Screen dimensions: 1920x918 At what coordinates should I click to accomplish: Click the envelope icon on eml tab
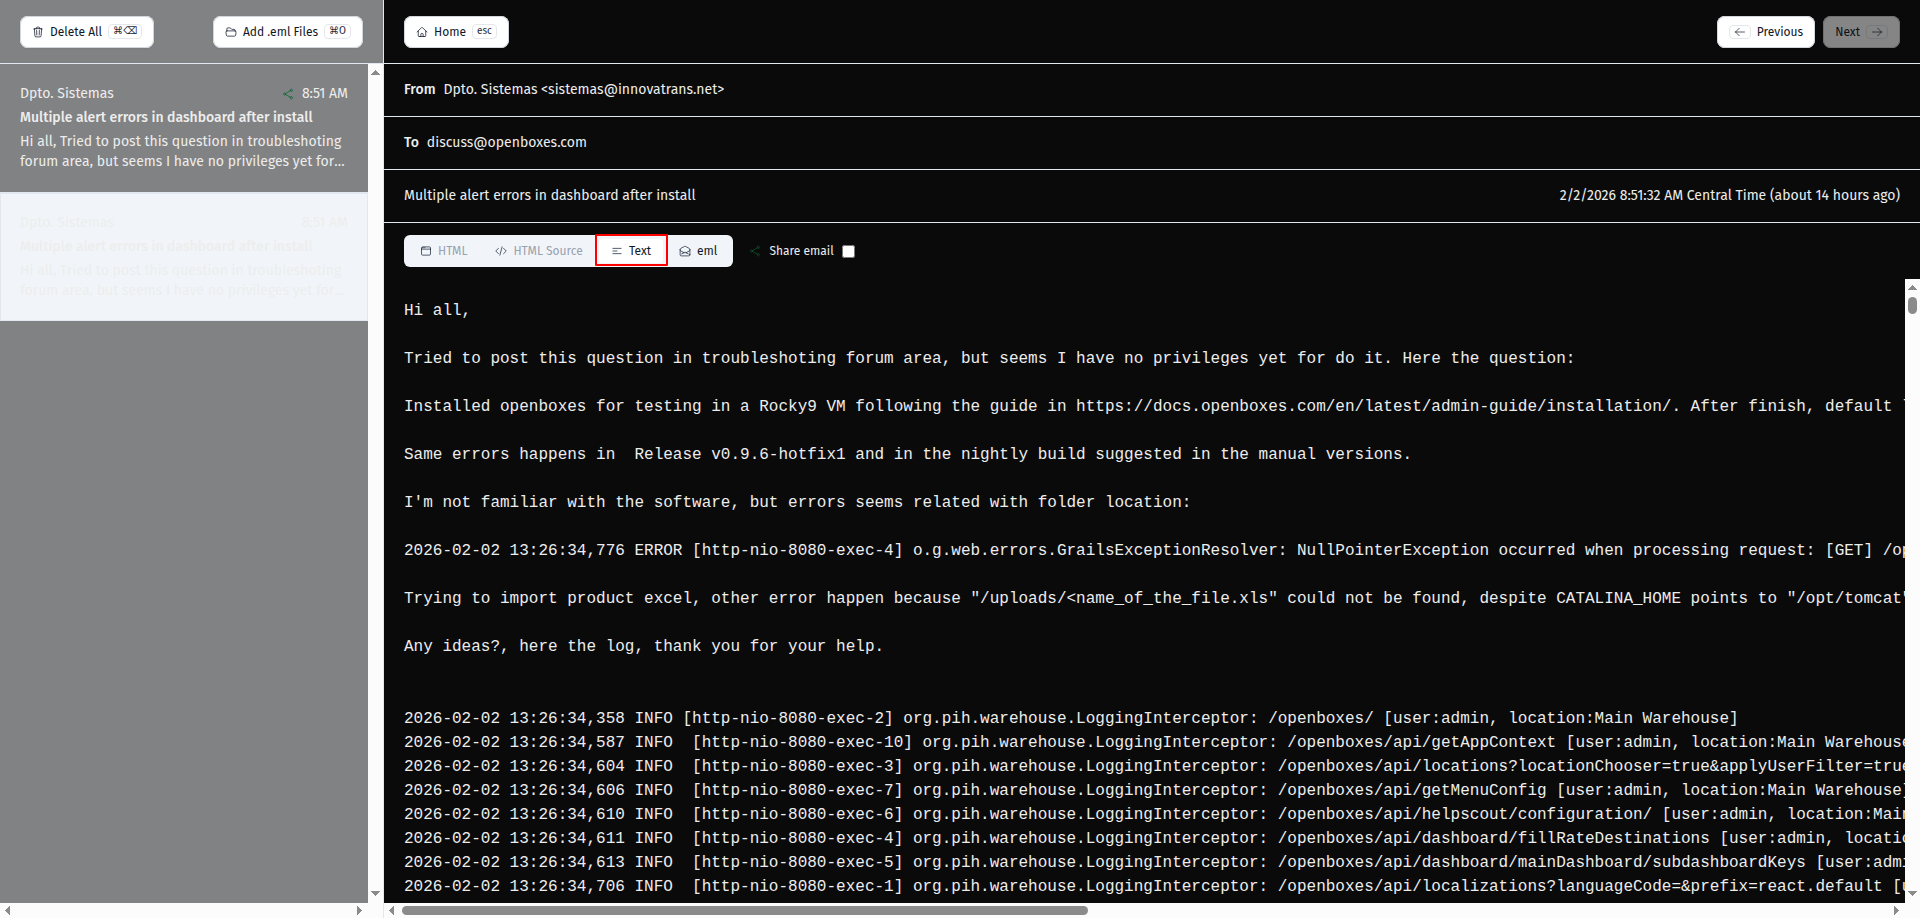point(685,251)
